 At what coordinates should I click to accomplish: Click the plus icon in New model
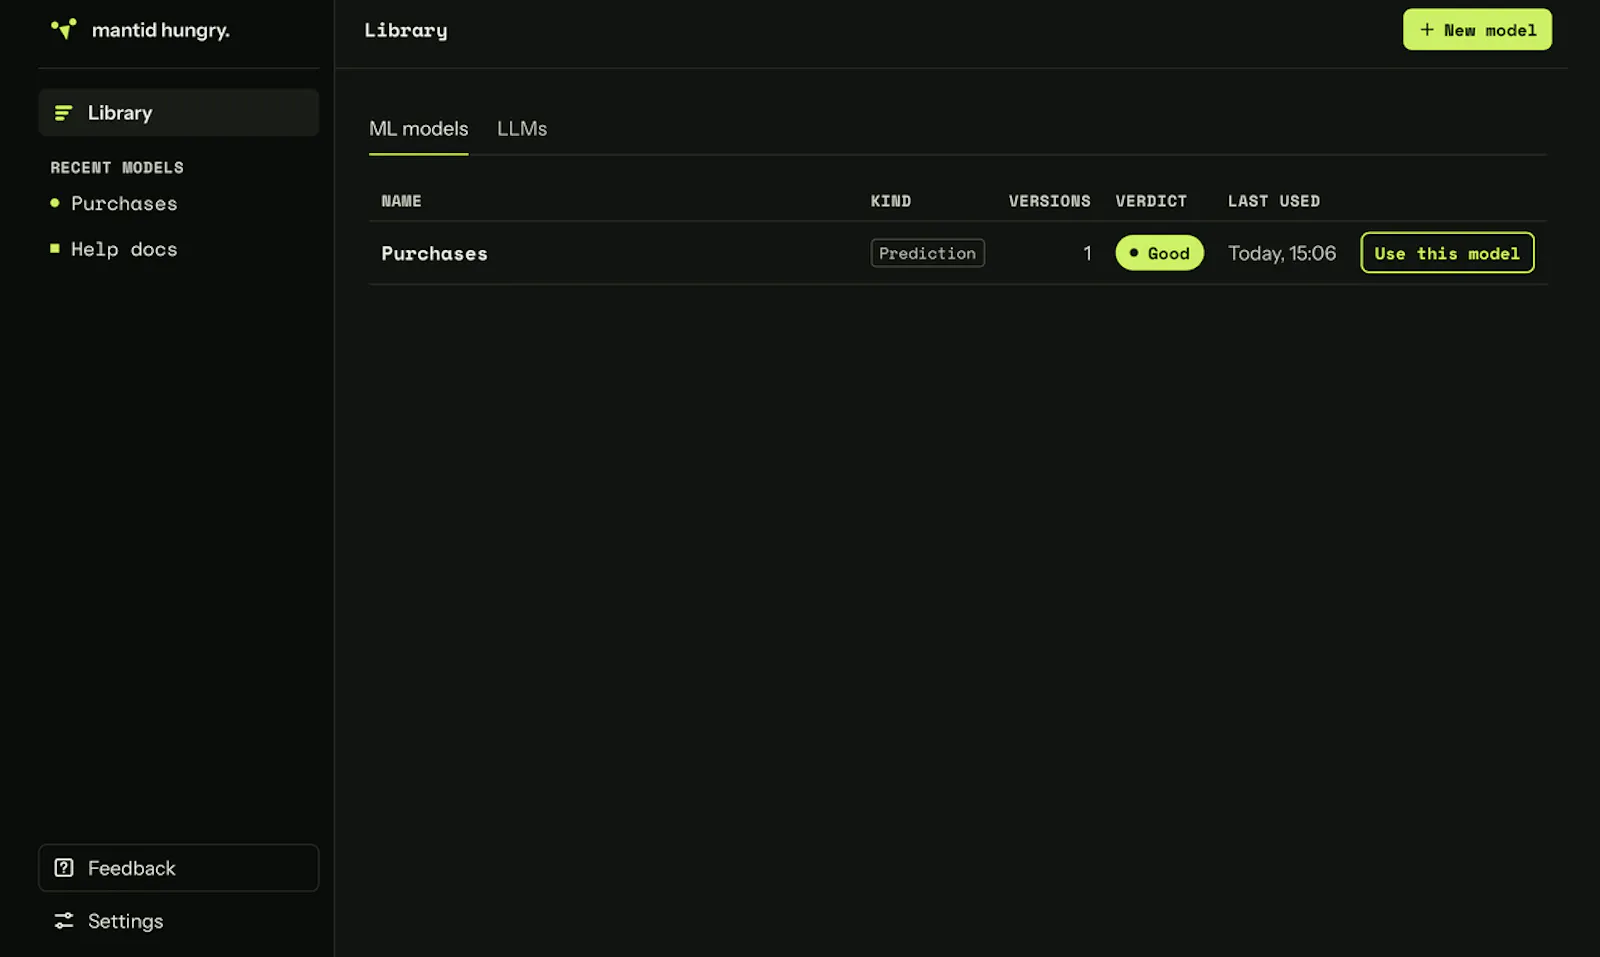(1427, 30)
